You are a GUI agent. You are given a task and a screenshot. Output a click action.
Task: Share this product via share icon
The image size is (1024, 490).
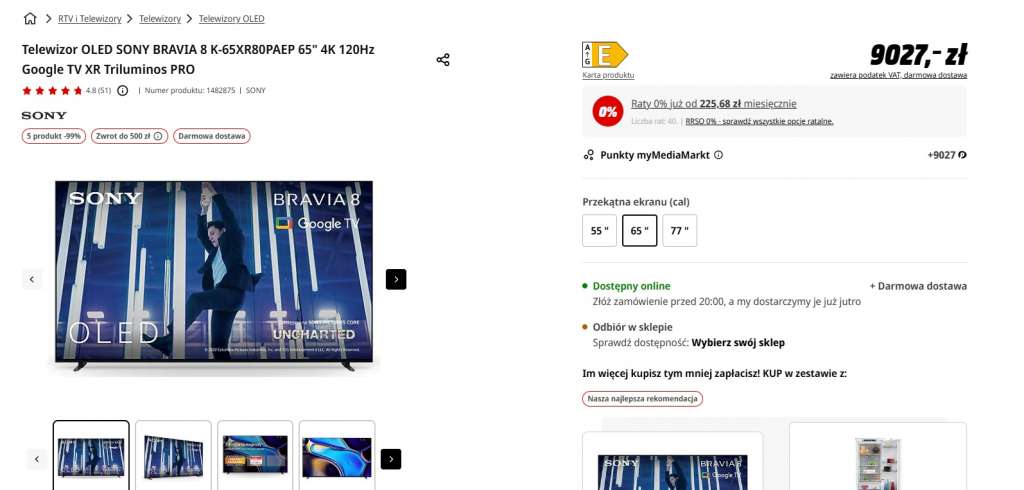pos(443,60)
